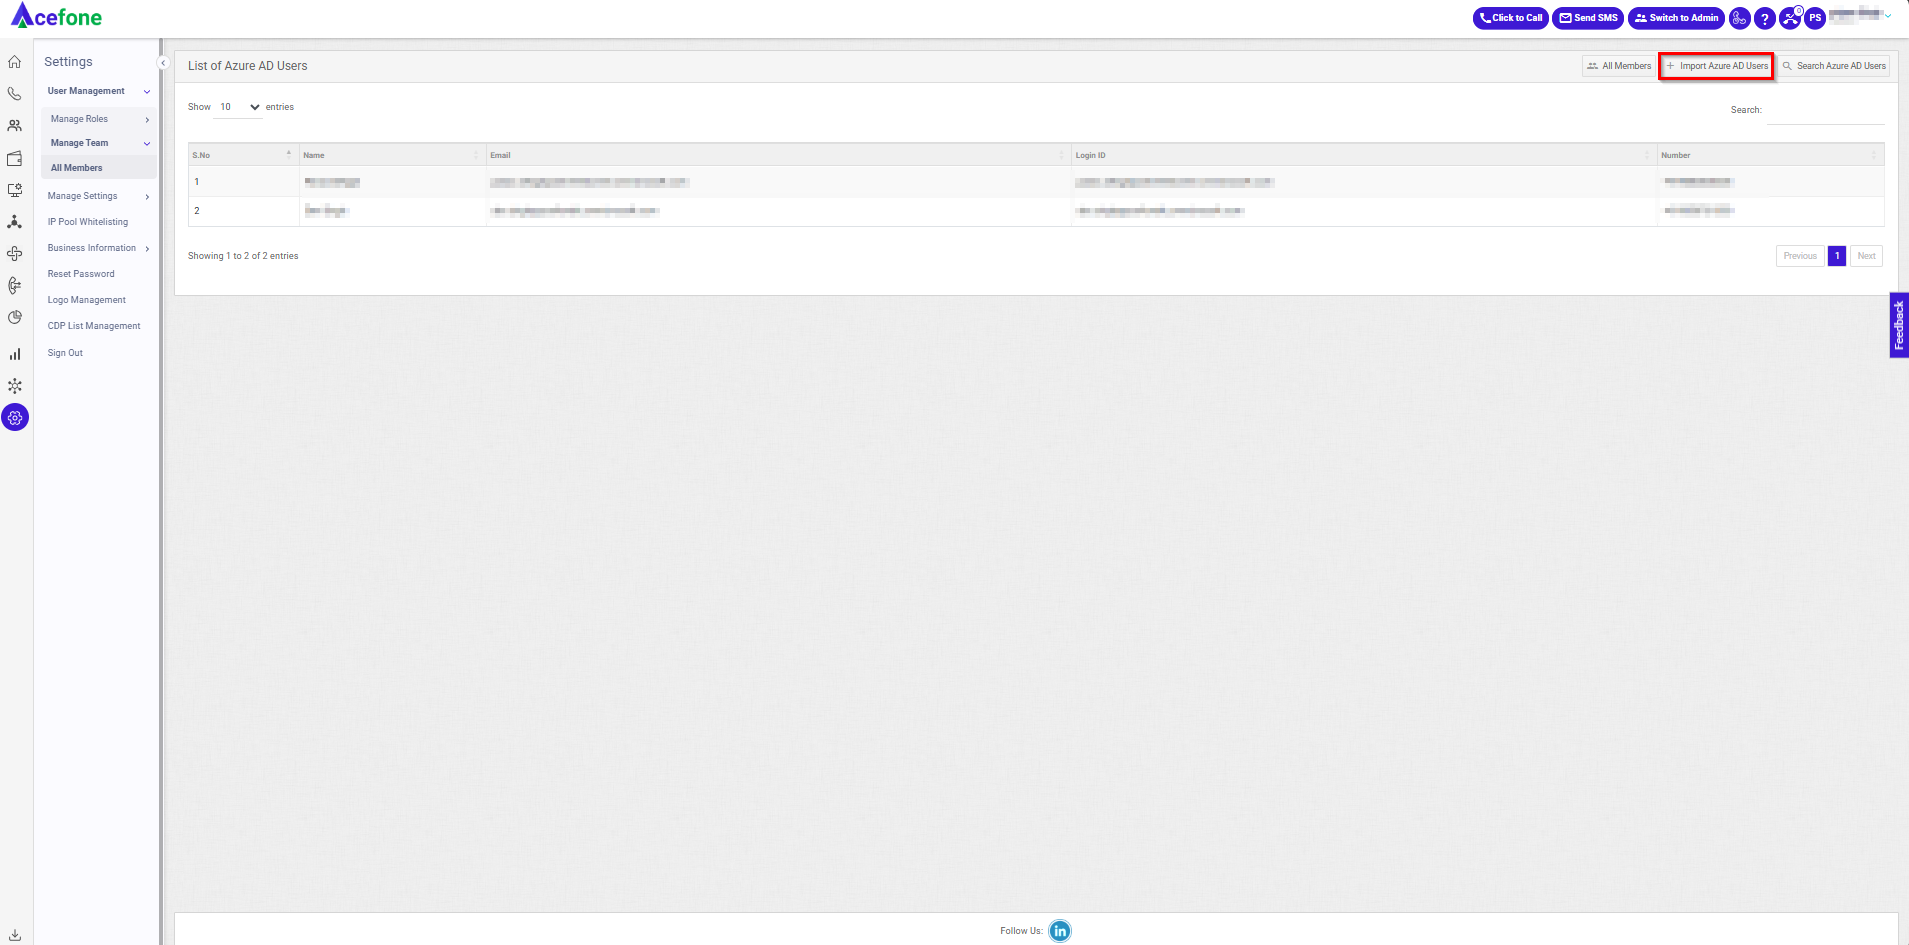
Task: Open IP Pool Whitelisting
Action: (x=88, y=222)
